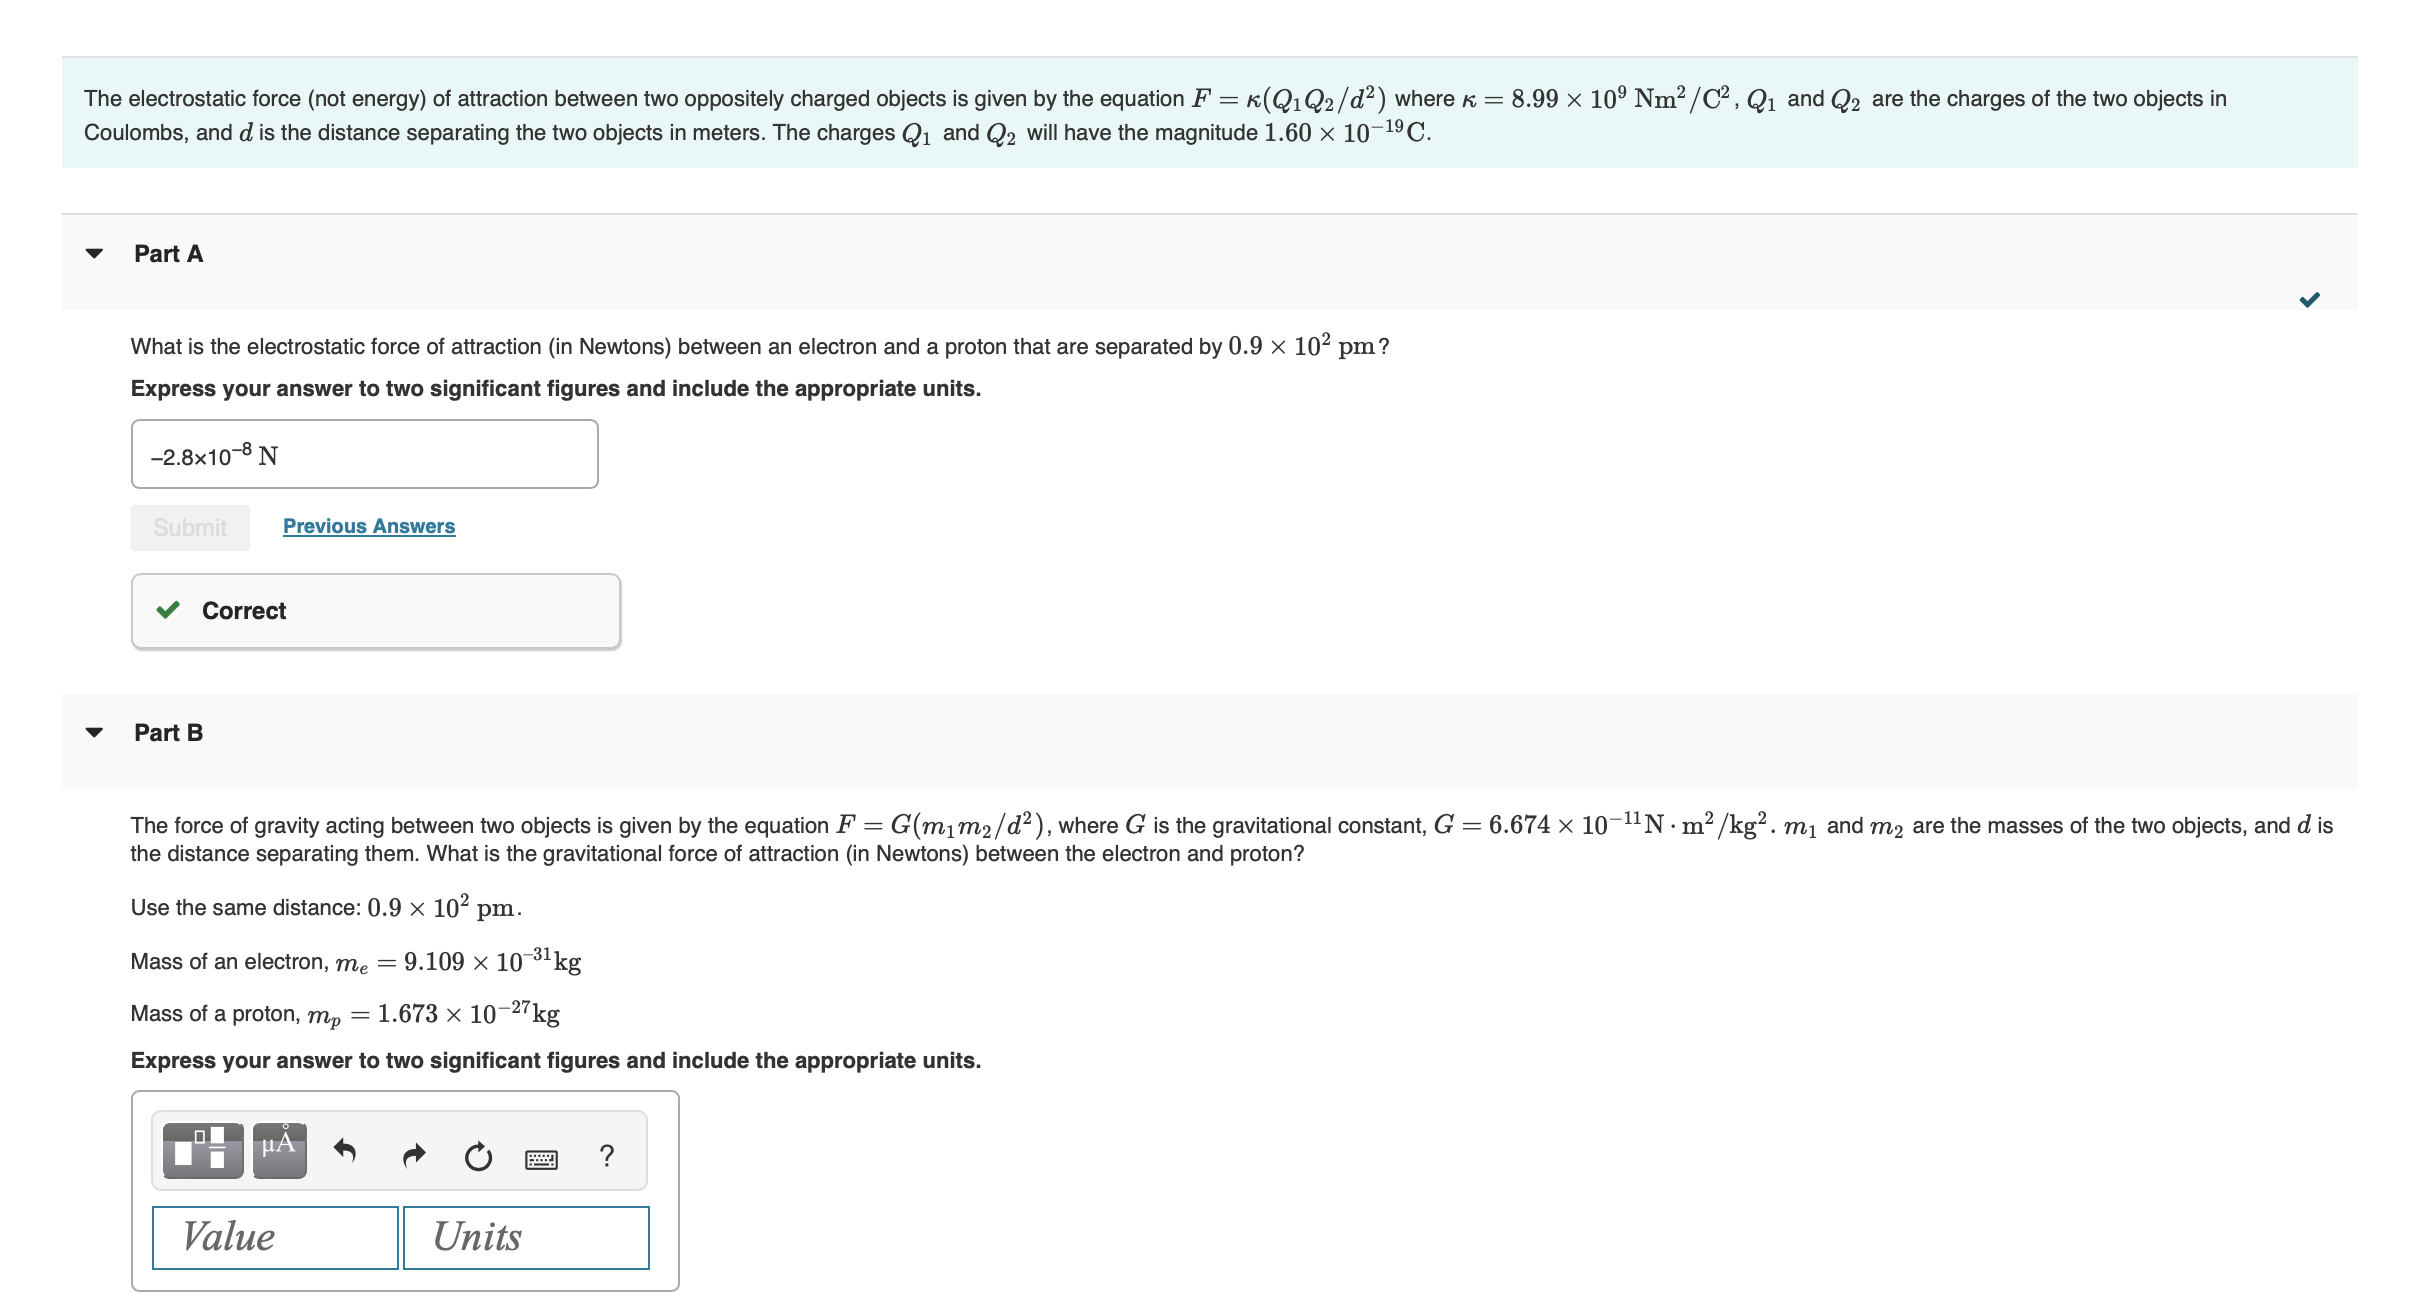
Task: Select the Part B heading
Action: pos(168,732)
